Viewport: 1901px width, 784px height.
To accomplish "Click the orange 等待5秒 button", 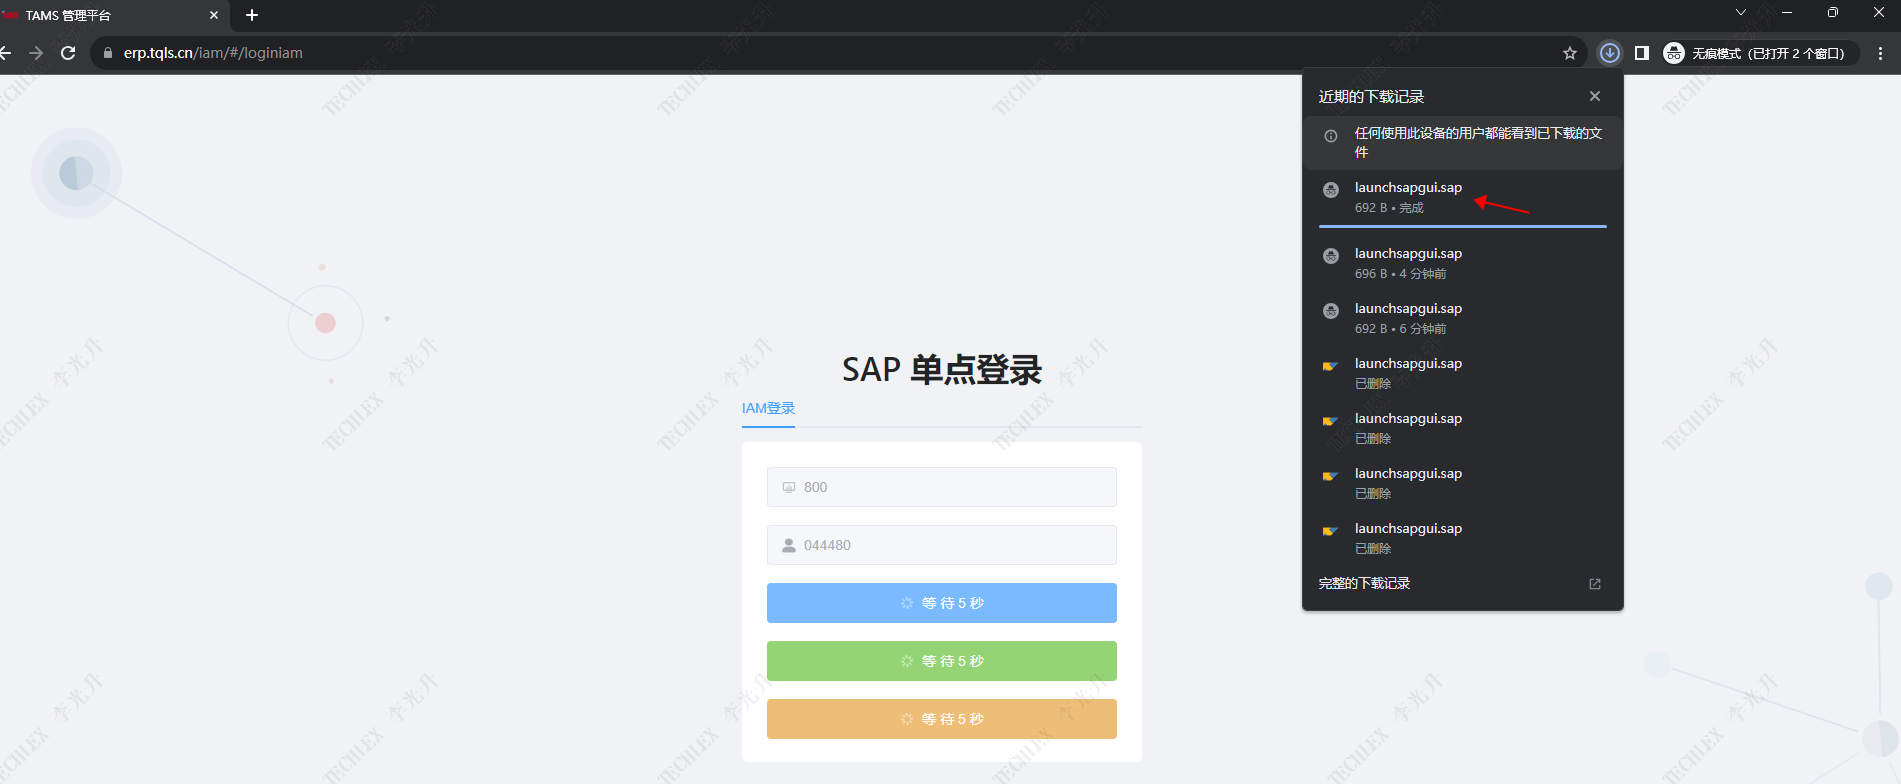I will (x=942, y=719).
